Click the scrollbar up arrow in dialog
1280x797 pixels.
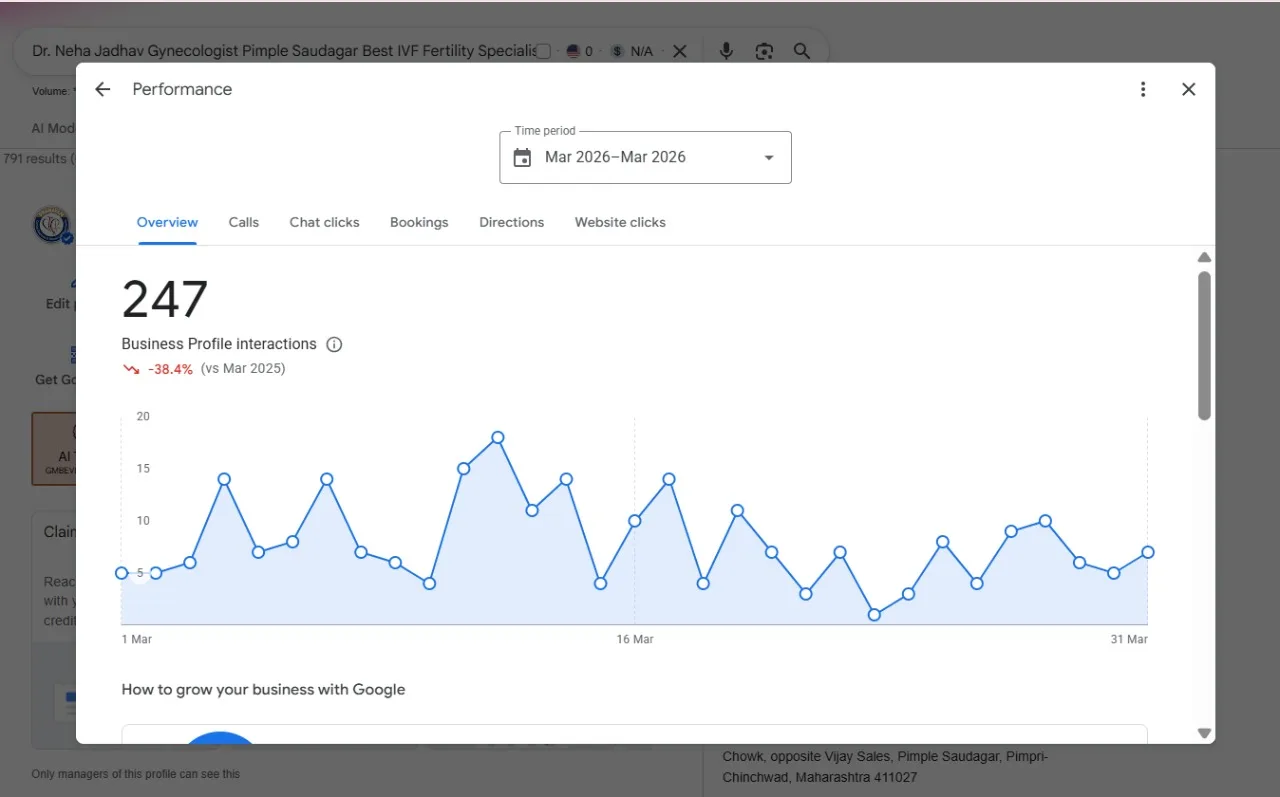click(1204, 258)
